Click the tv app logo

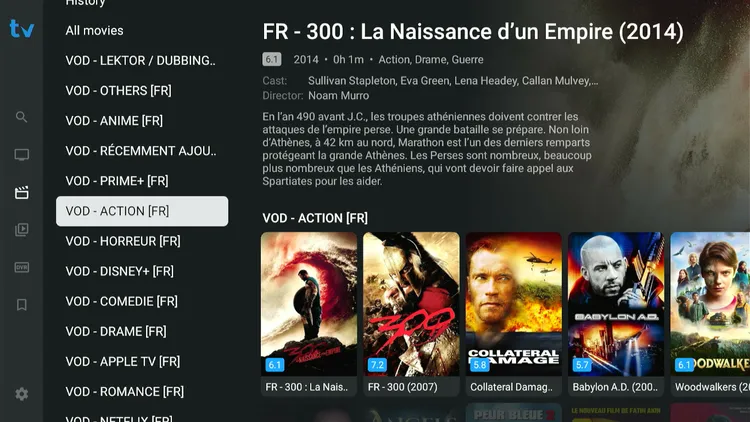click(22, 29)
